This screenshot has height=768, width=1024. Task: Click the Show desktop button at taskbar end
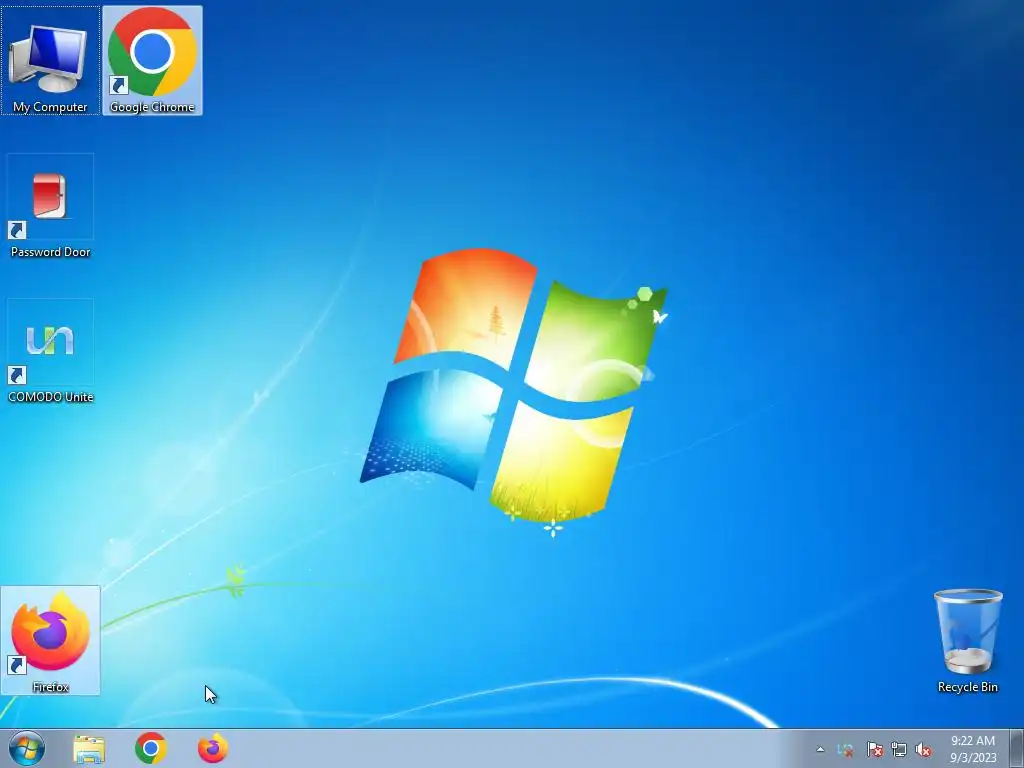click(1016, 748)
